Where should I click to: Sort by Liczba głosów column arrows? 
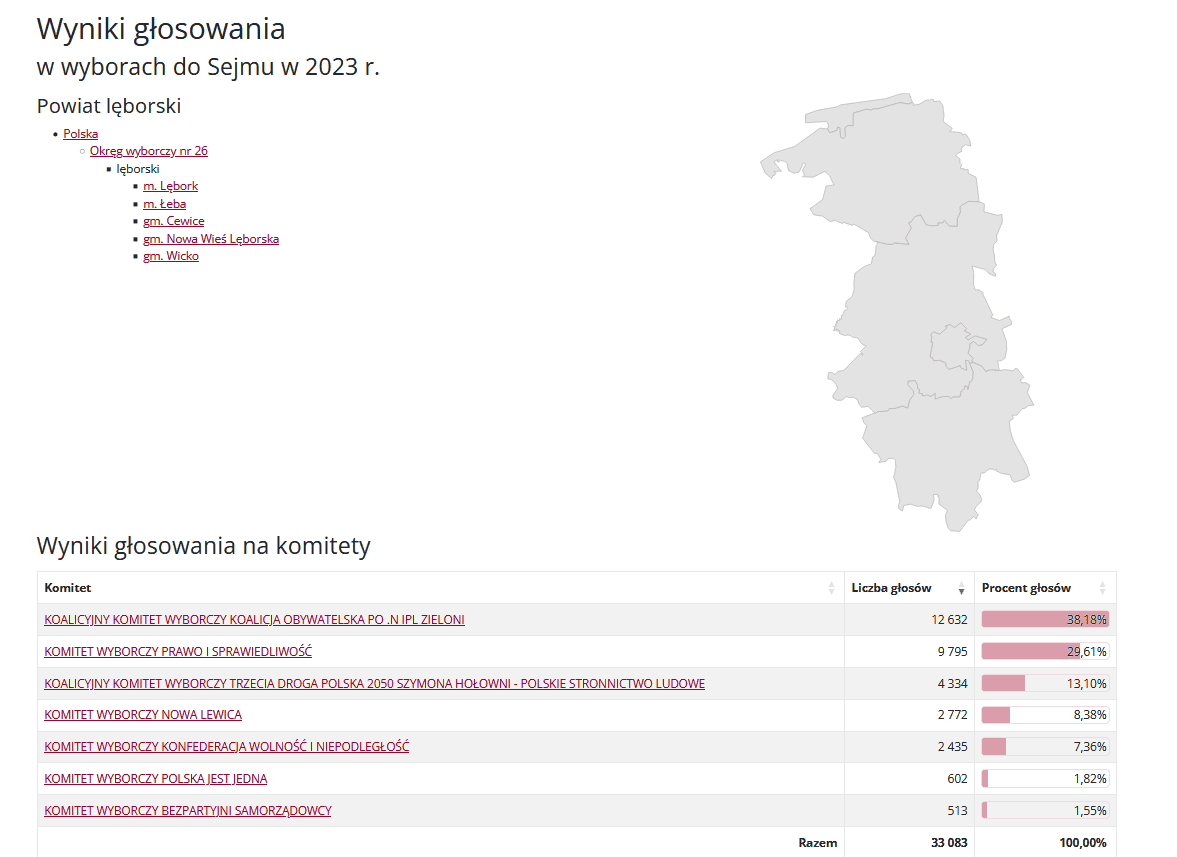pos(961,588)
